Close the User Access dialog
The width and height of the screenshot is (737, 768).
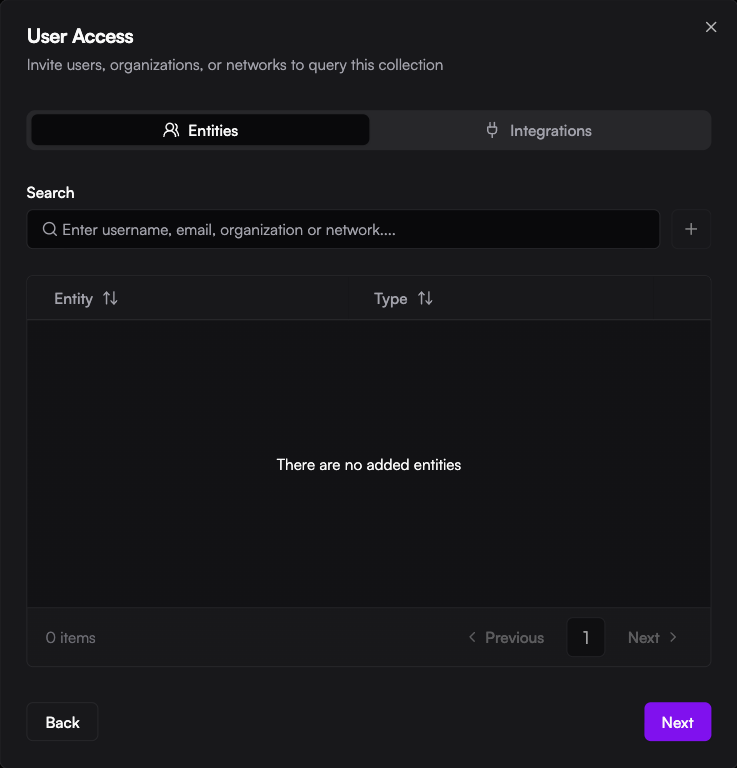pos(711,27)
